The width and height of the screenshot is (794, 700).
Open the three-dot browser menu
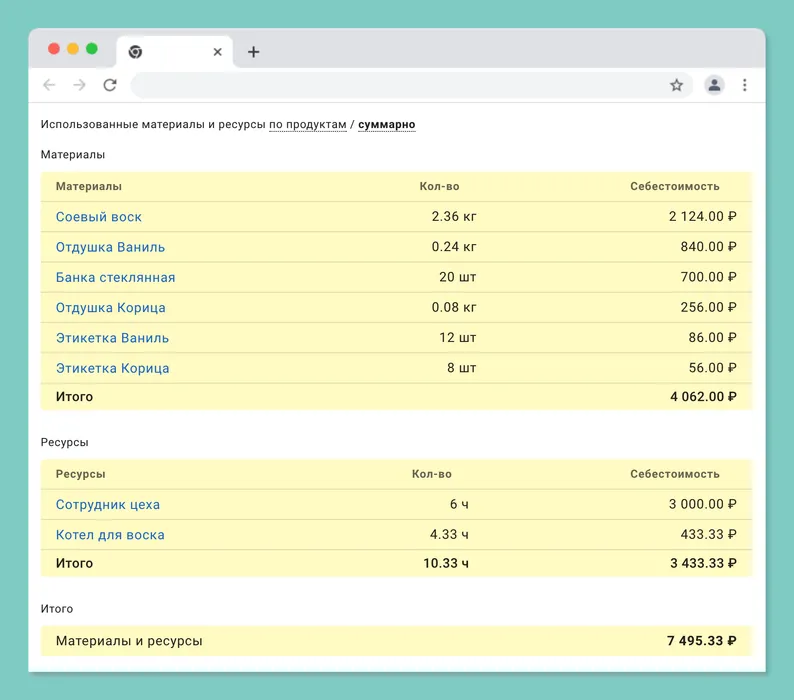(x=744, y=85)
